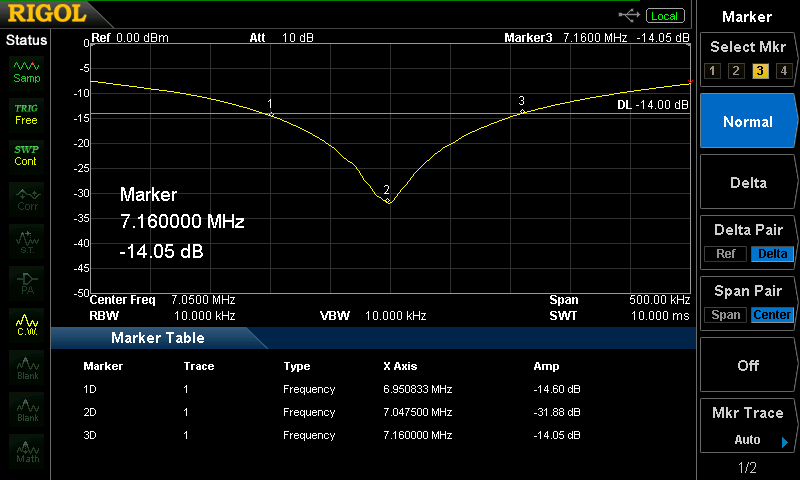Viewport: 800px width, 480px height.
Task: Click the Amp column header
Action: coord(546,366)
